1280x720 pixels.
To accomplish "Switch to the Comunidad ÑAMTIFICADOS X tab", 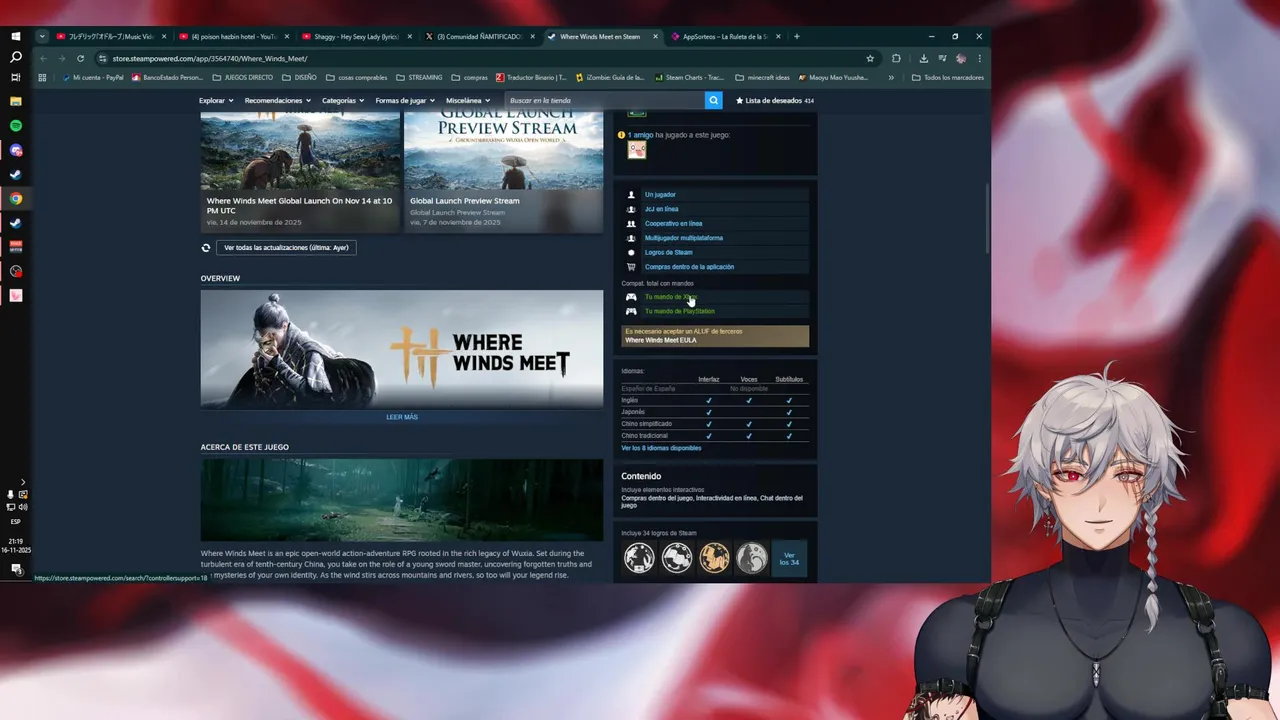I will pyautogui.click(x=479, y=37).
